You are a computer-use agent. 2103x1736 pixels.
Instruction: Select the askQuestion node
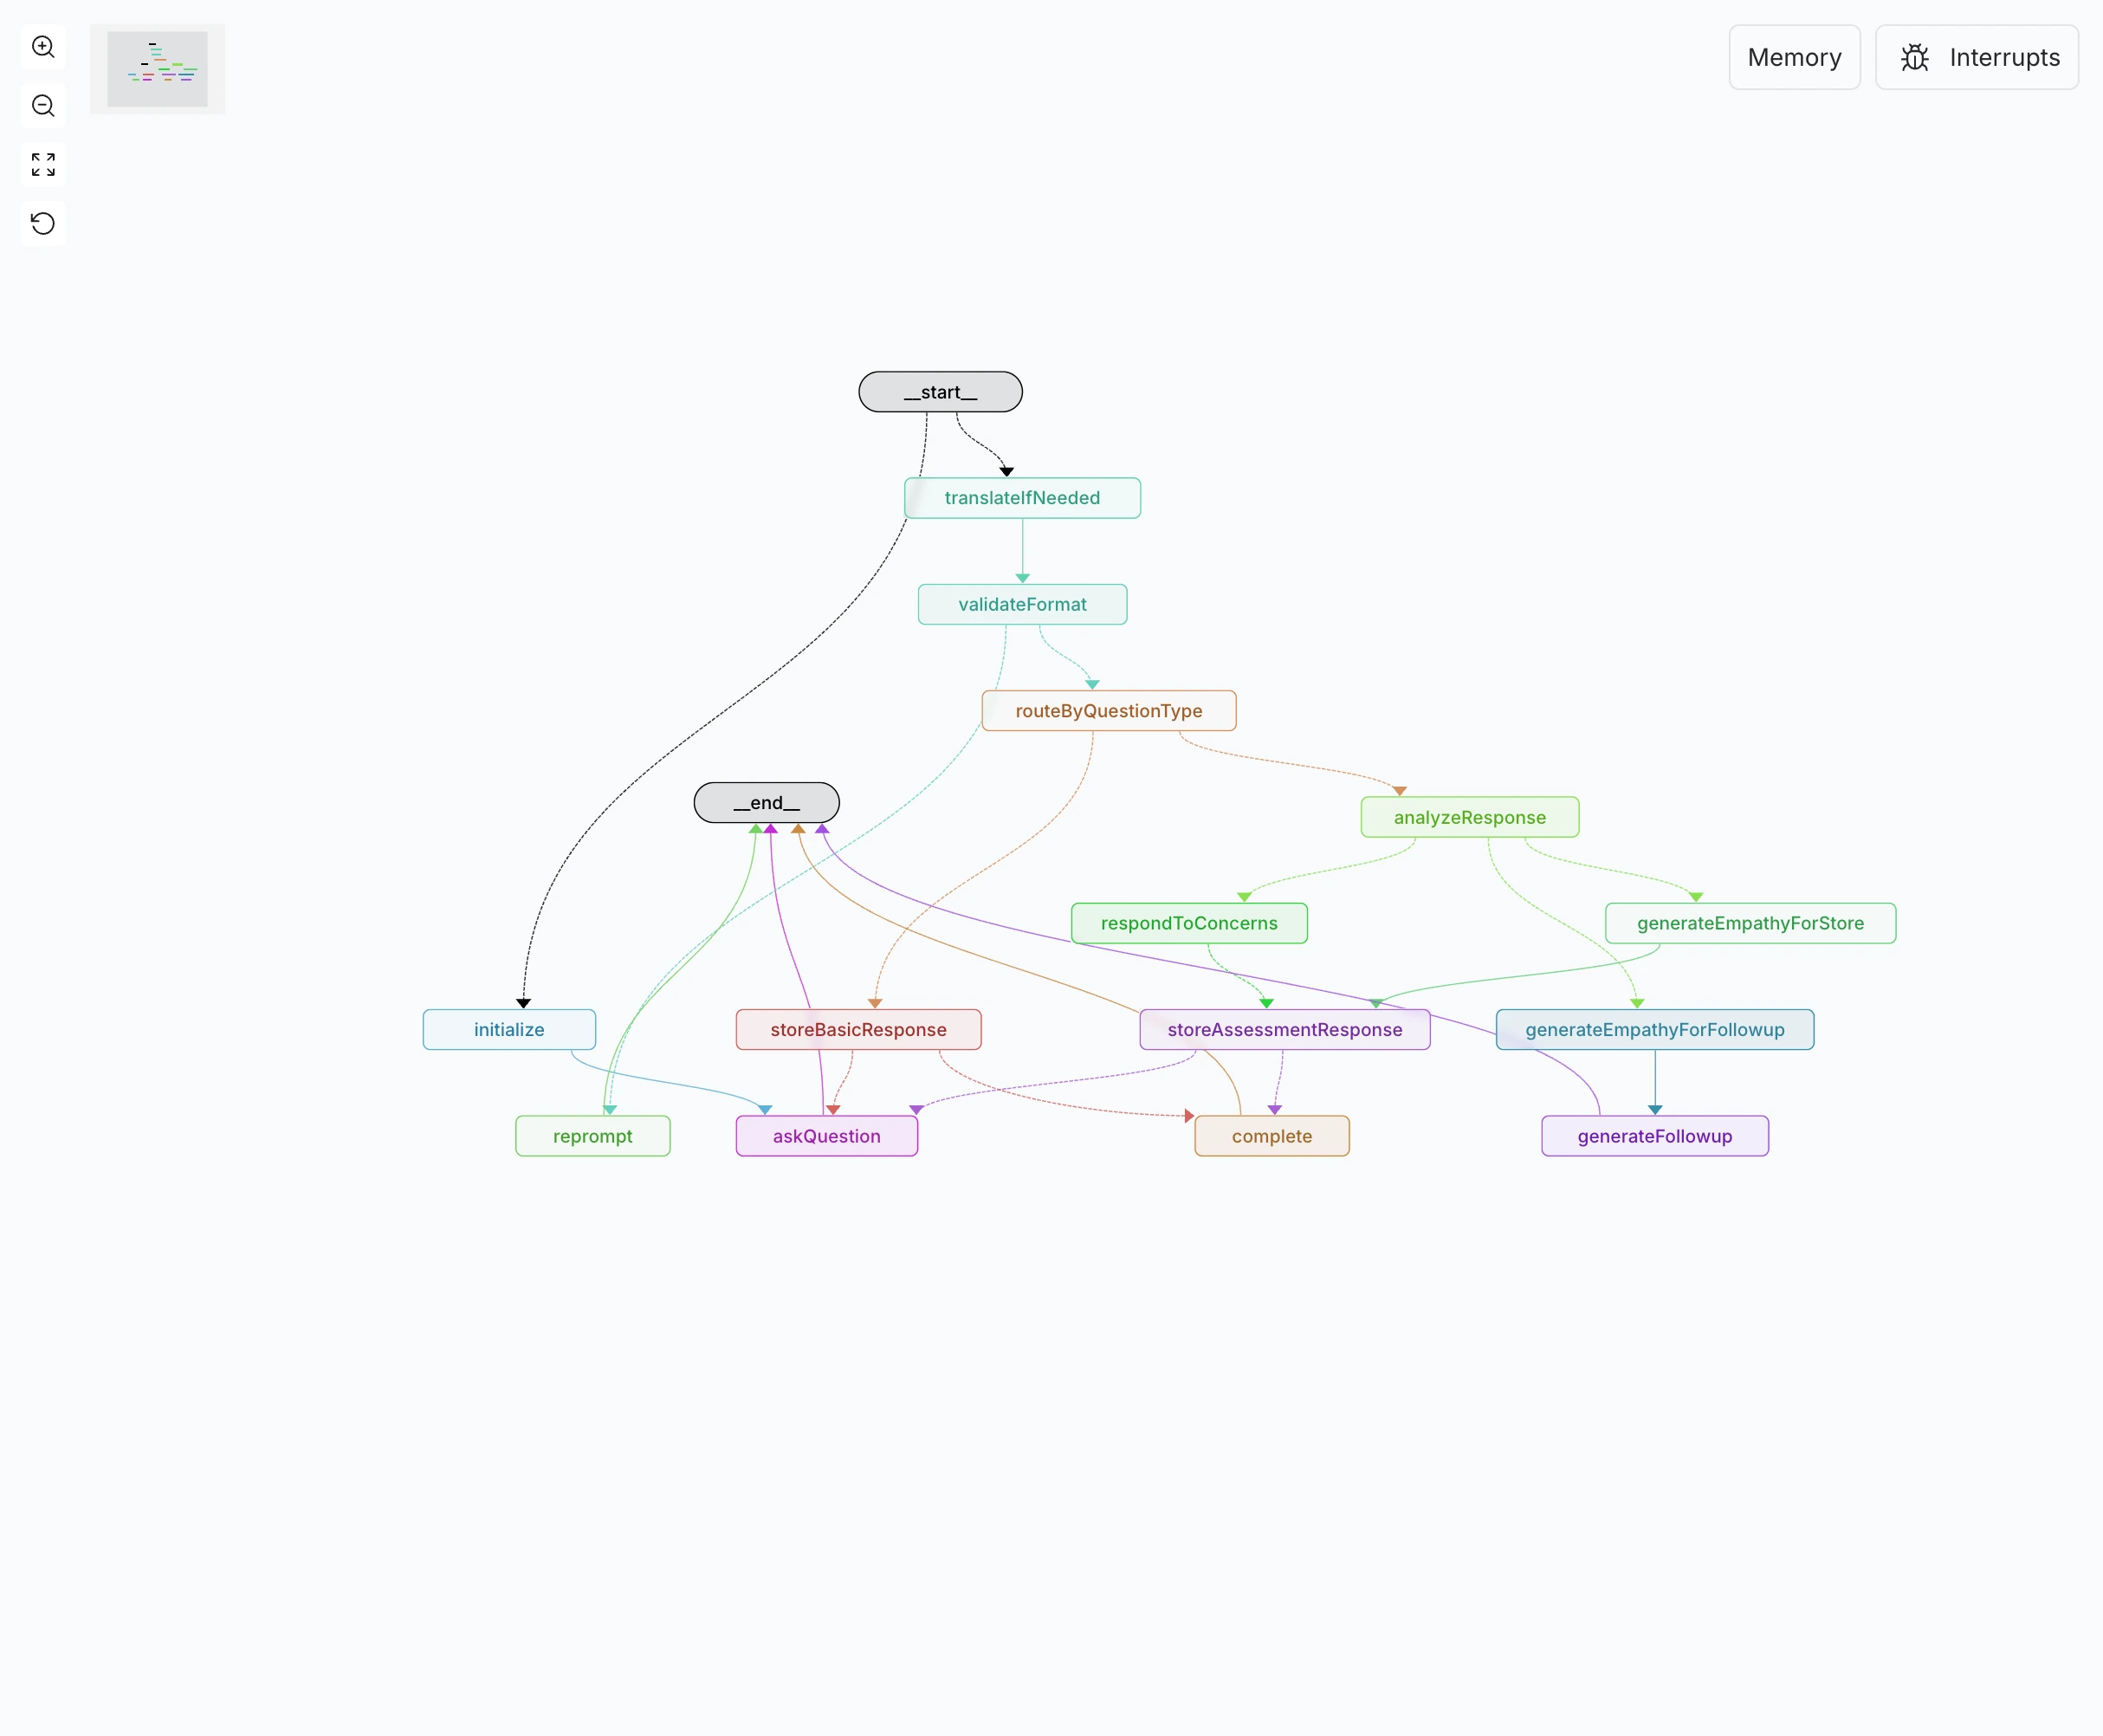pyautogui.click(x=826, y=1135)
